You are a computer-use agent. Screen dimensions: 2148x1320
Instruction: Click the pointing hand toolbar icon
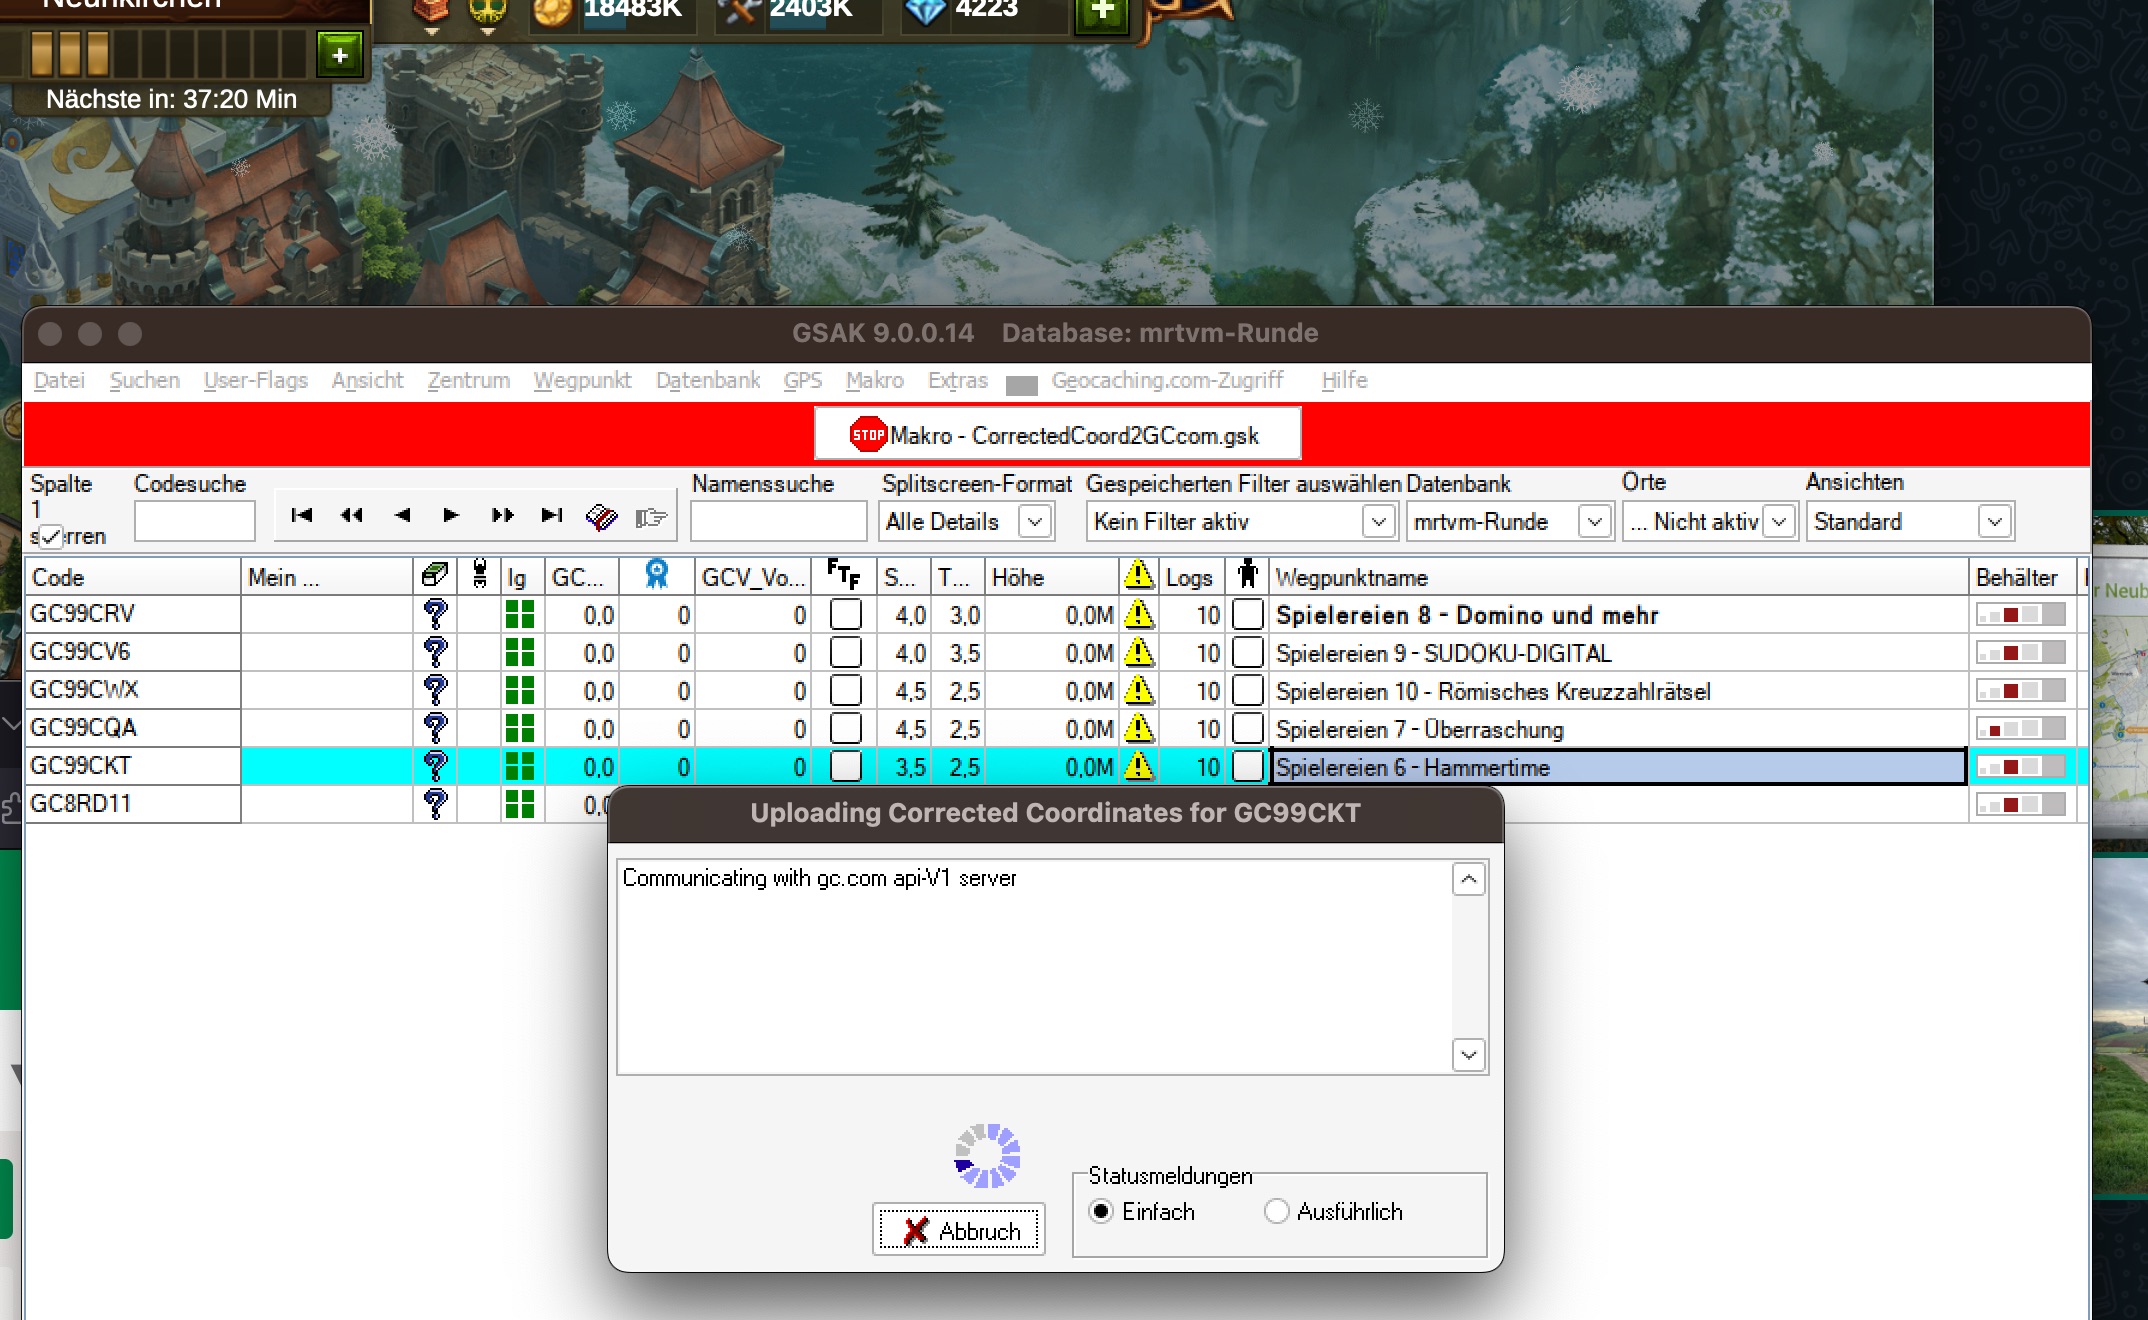point(651,517)
